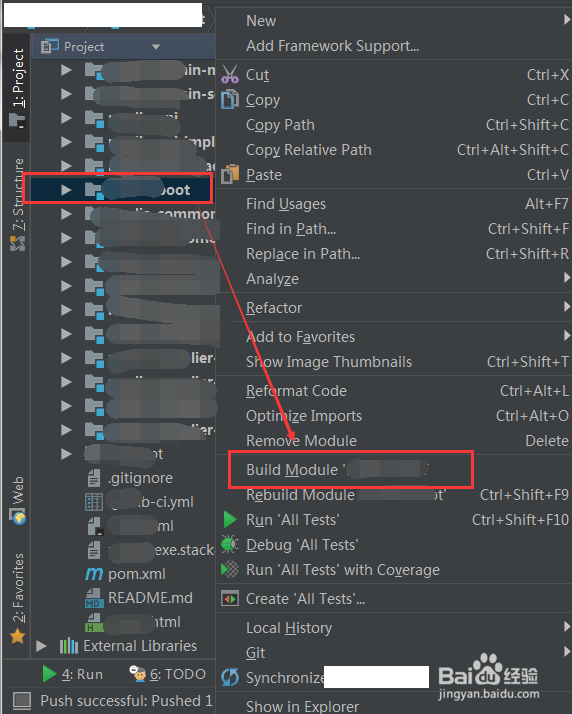The width and height of the screenshot is (572, 714).
Task: Click the Debug bug icon
Action: tap(230, 544)
